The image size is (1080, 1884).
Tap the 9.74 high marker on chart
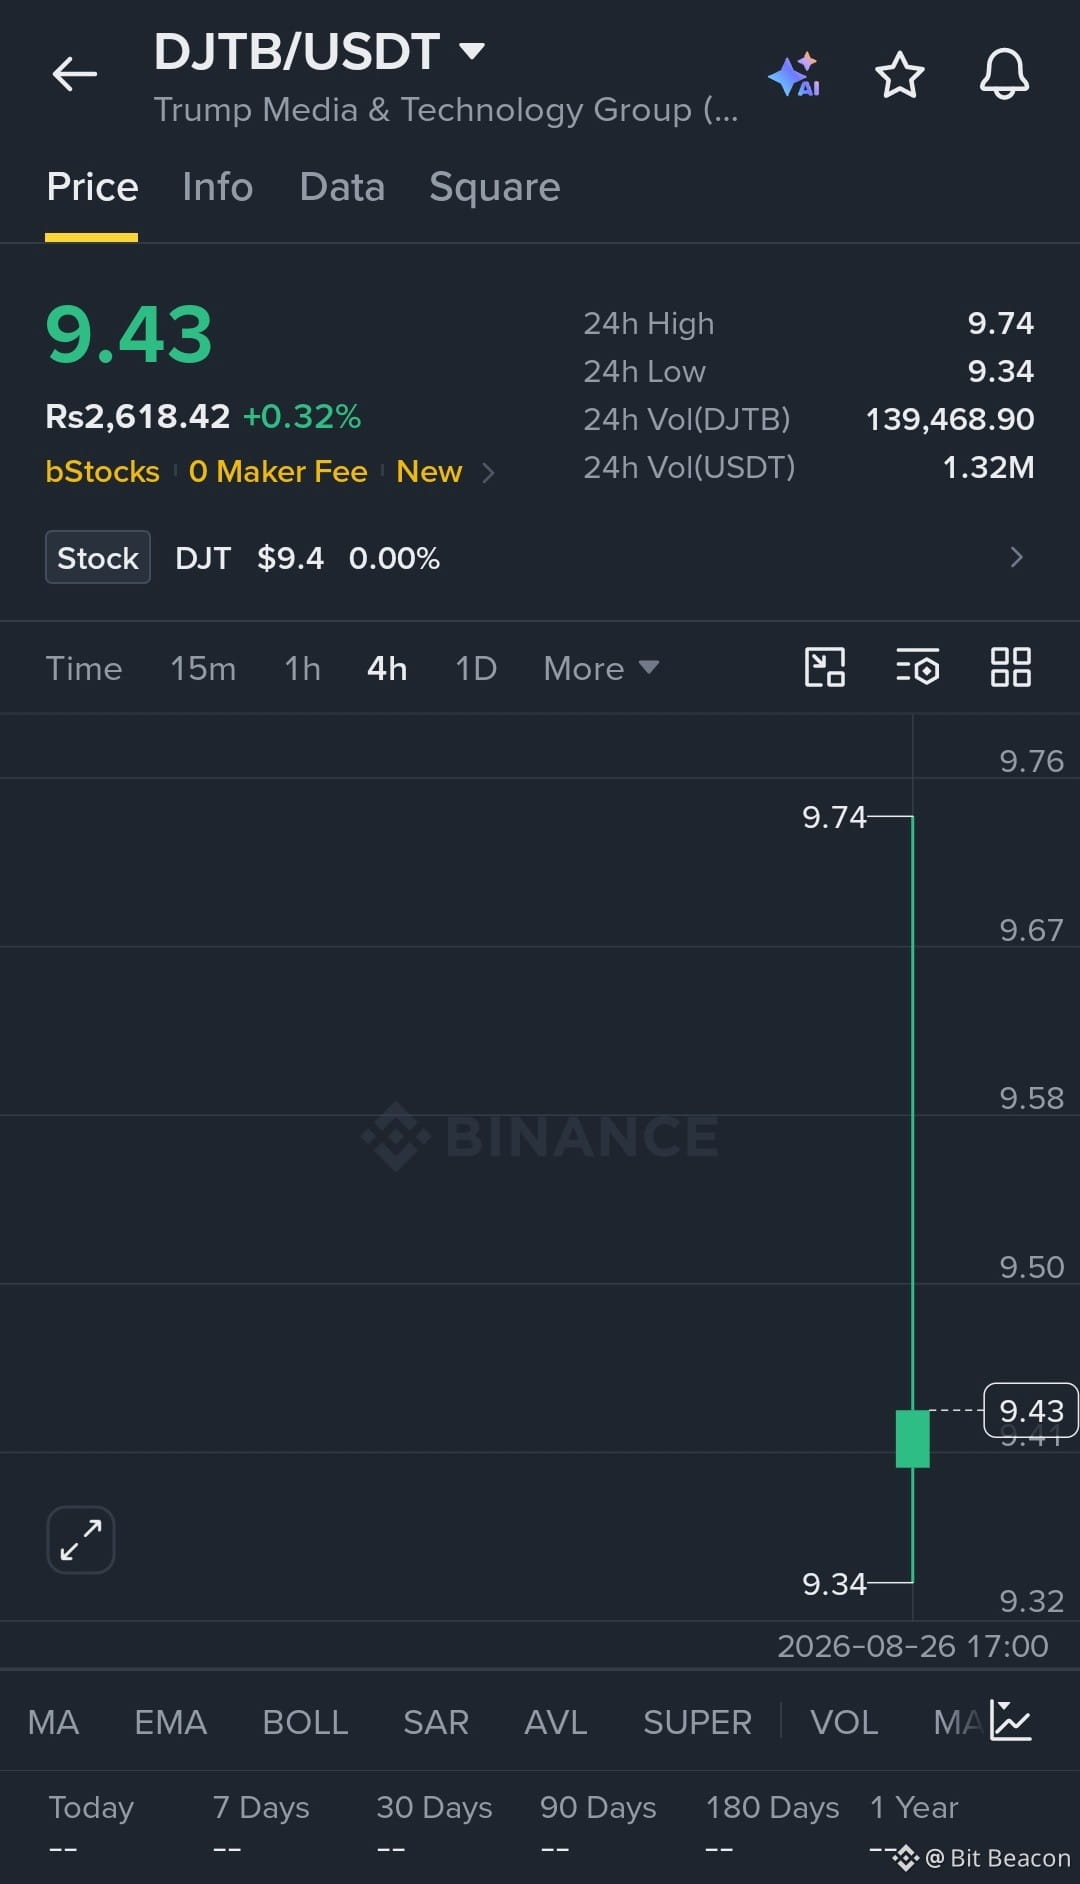(x=834, y=817)
